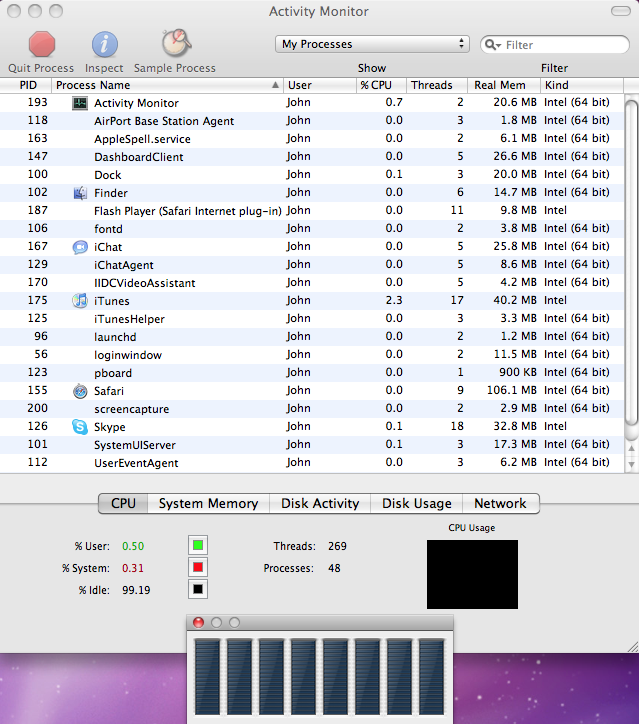
Task: Sort by PID column header
Action: coord(25,85)
